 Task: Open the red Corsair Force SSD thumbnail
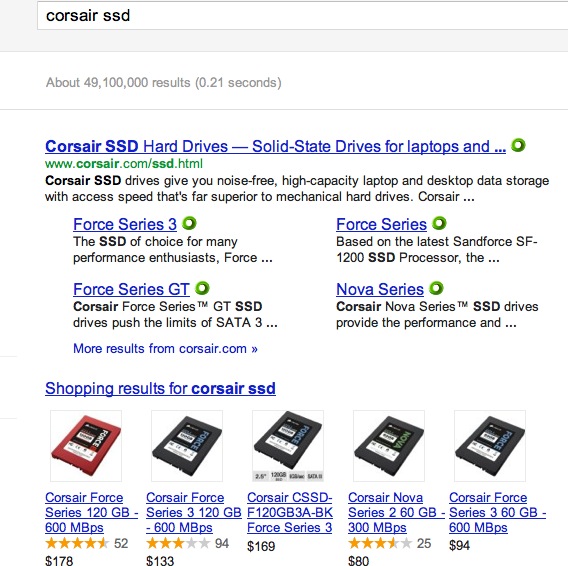point(86,446)
